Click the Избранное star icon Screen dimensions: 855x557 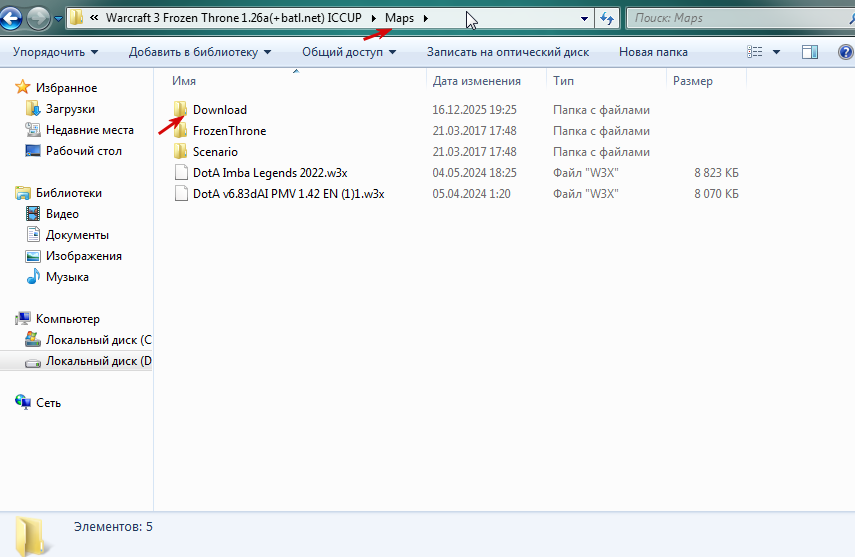[23, 87]
